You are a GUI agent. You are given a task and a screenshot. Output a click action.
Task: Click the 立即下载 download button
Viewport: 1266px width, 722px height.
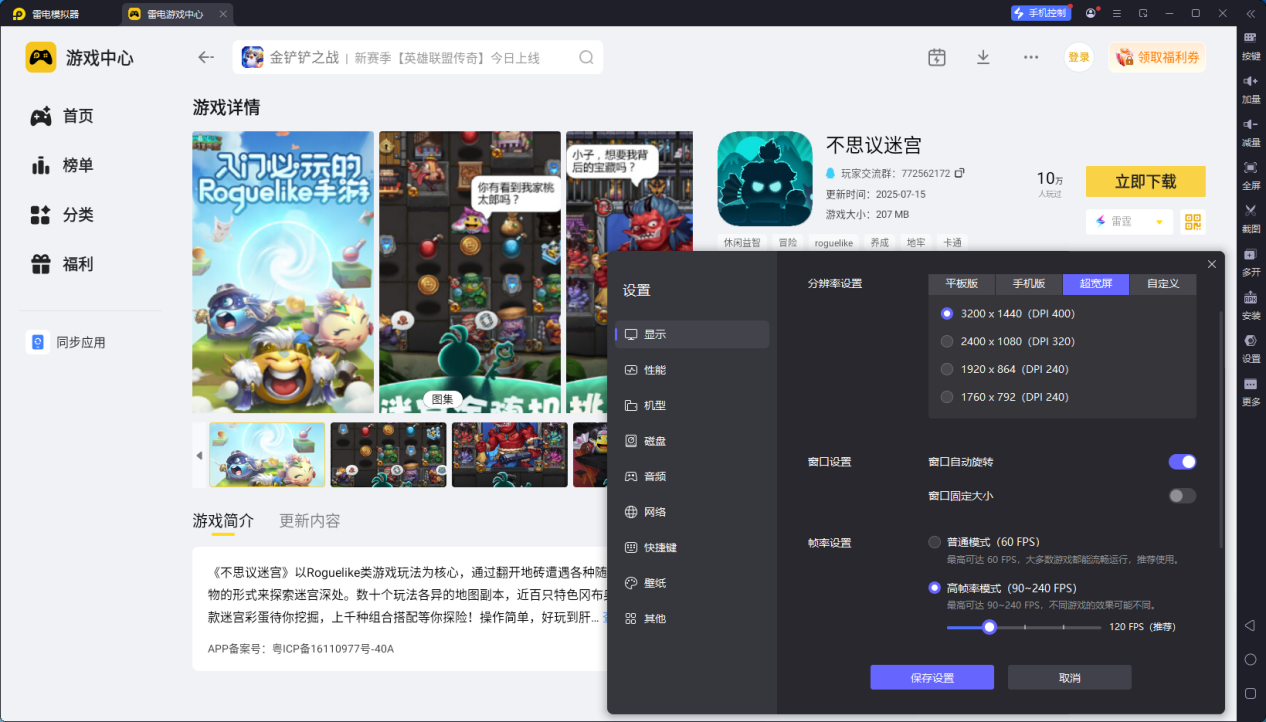[1145, 181]
